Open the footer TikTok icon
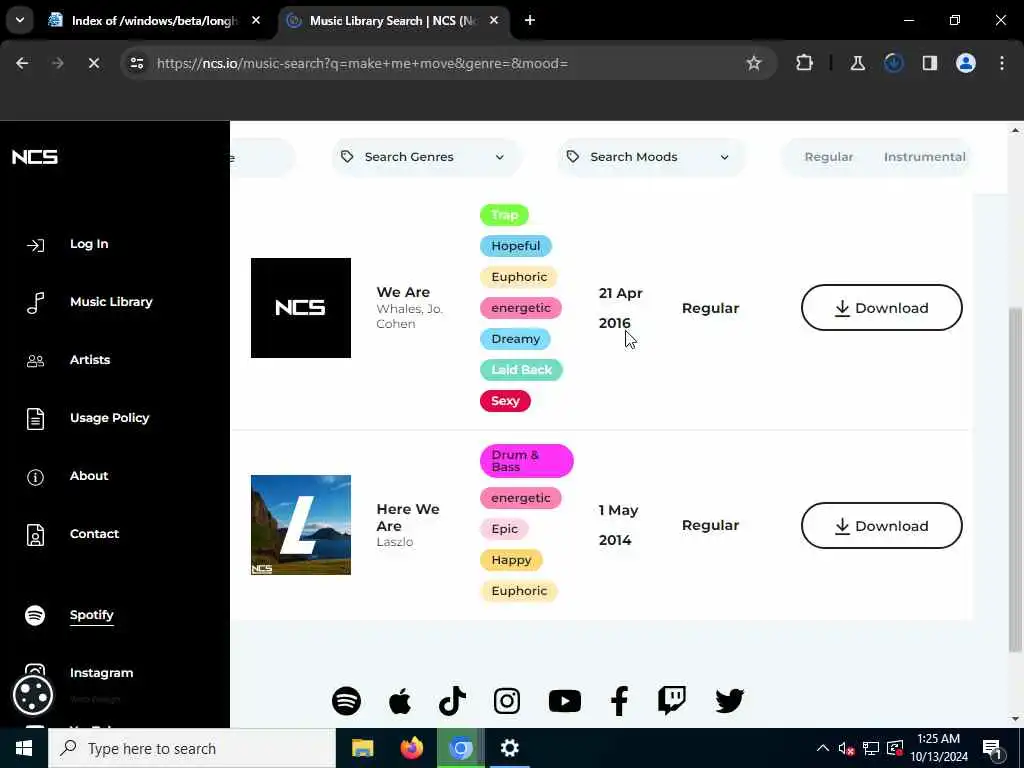This screenshot has width=1024, height=768. point(452,701)
